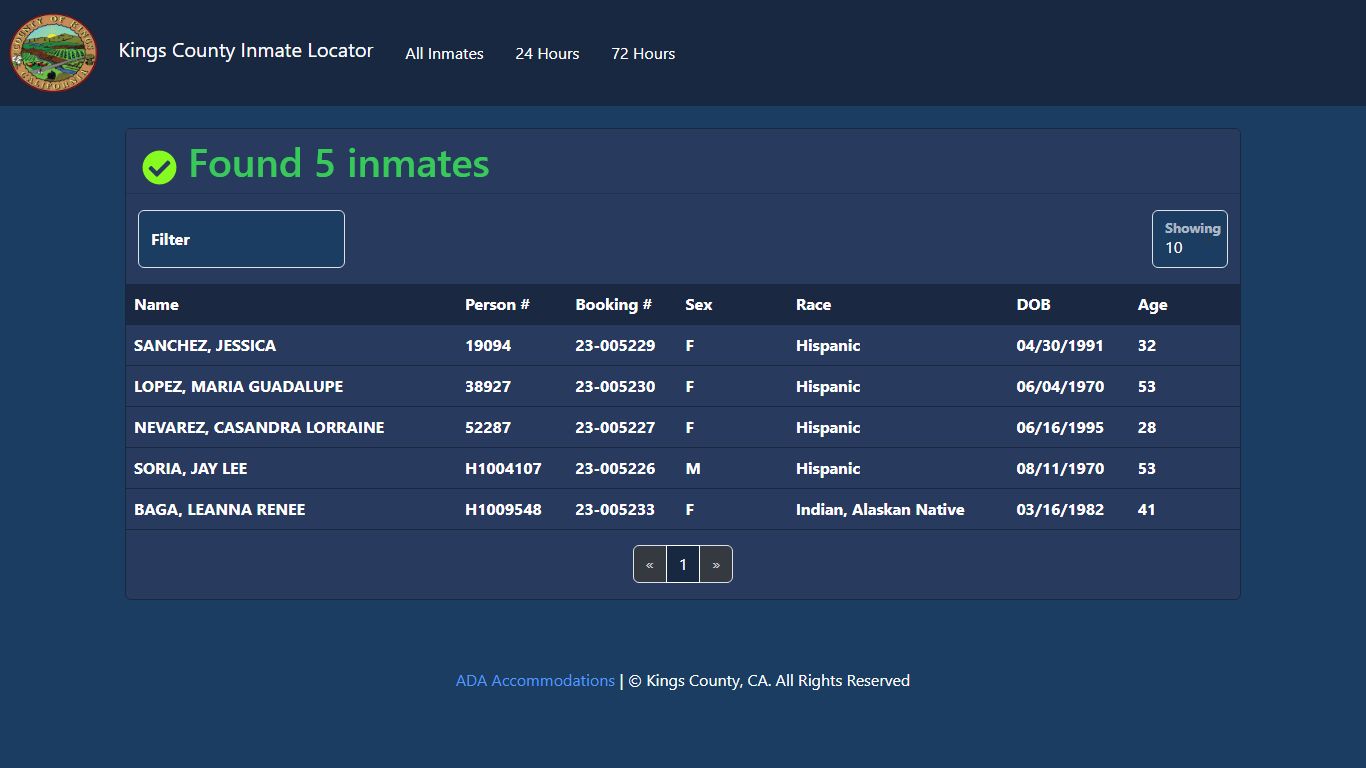
Task: Show inmates booked in 24 Hours
Action: 547,54
